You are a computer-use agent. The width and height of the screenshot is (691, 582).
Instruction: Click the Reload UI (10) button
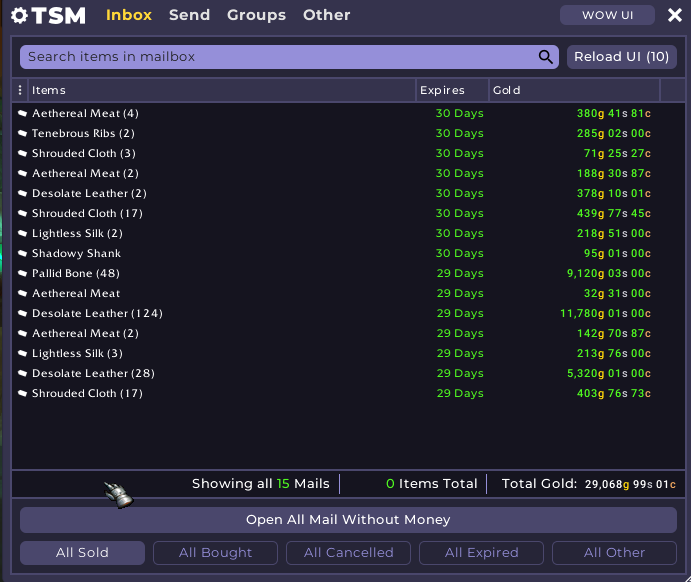click(621, 57)
